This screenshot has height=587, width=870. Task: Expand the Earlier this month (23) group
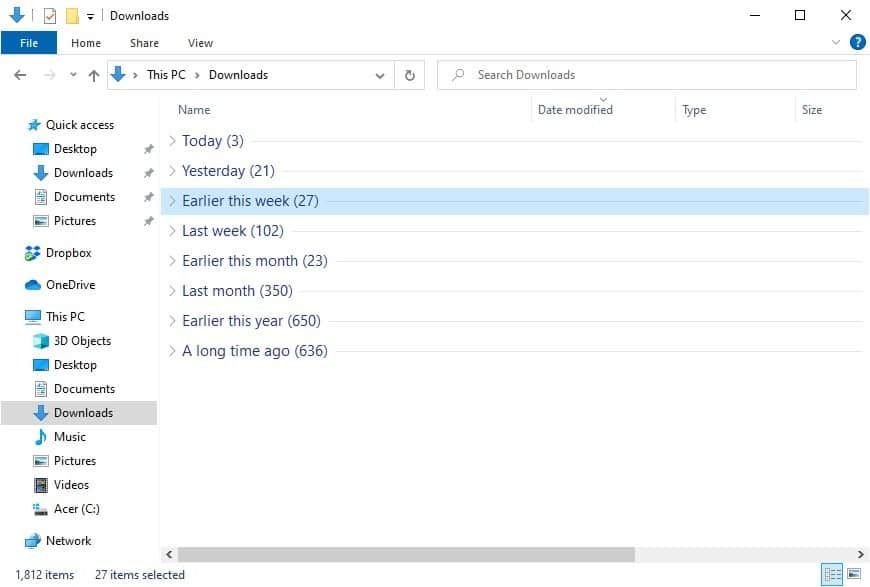[172, 261]
